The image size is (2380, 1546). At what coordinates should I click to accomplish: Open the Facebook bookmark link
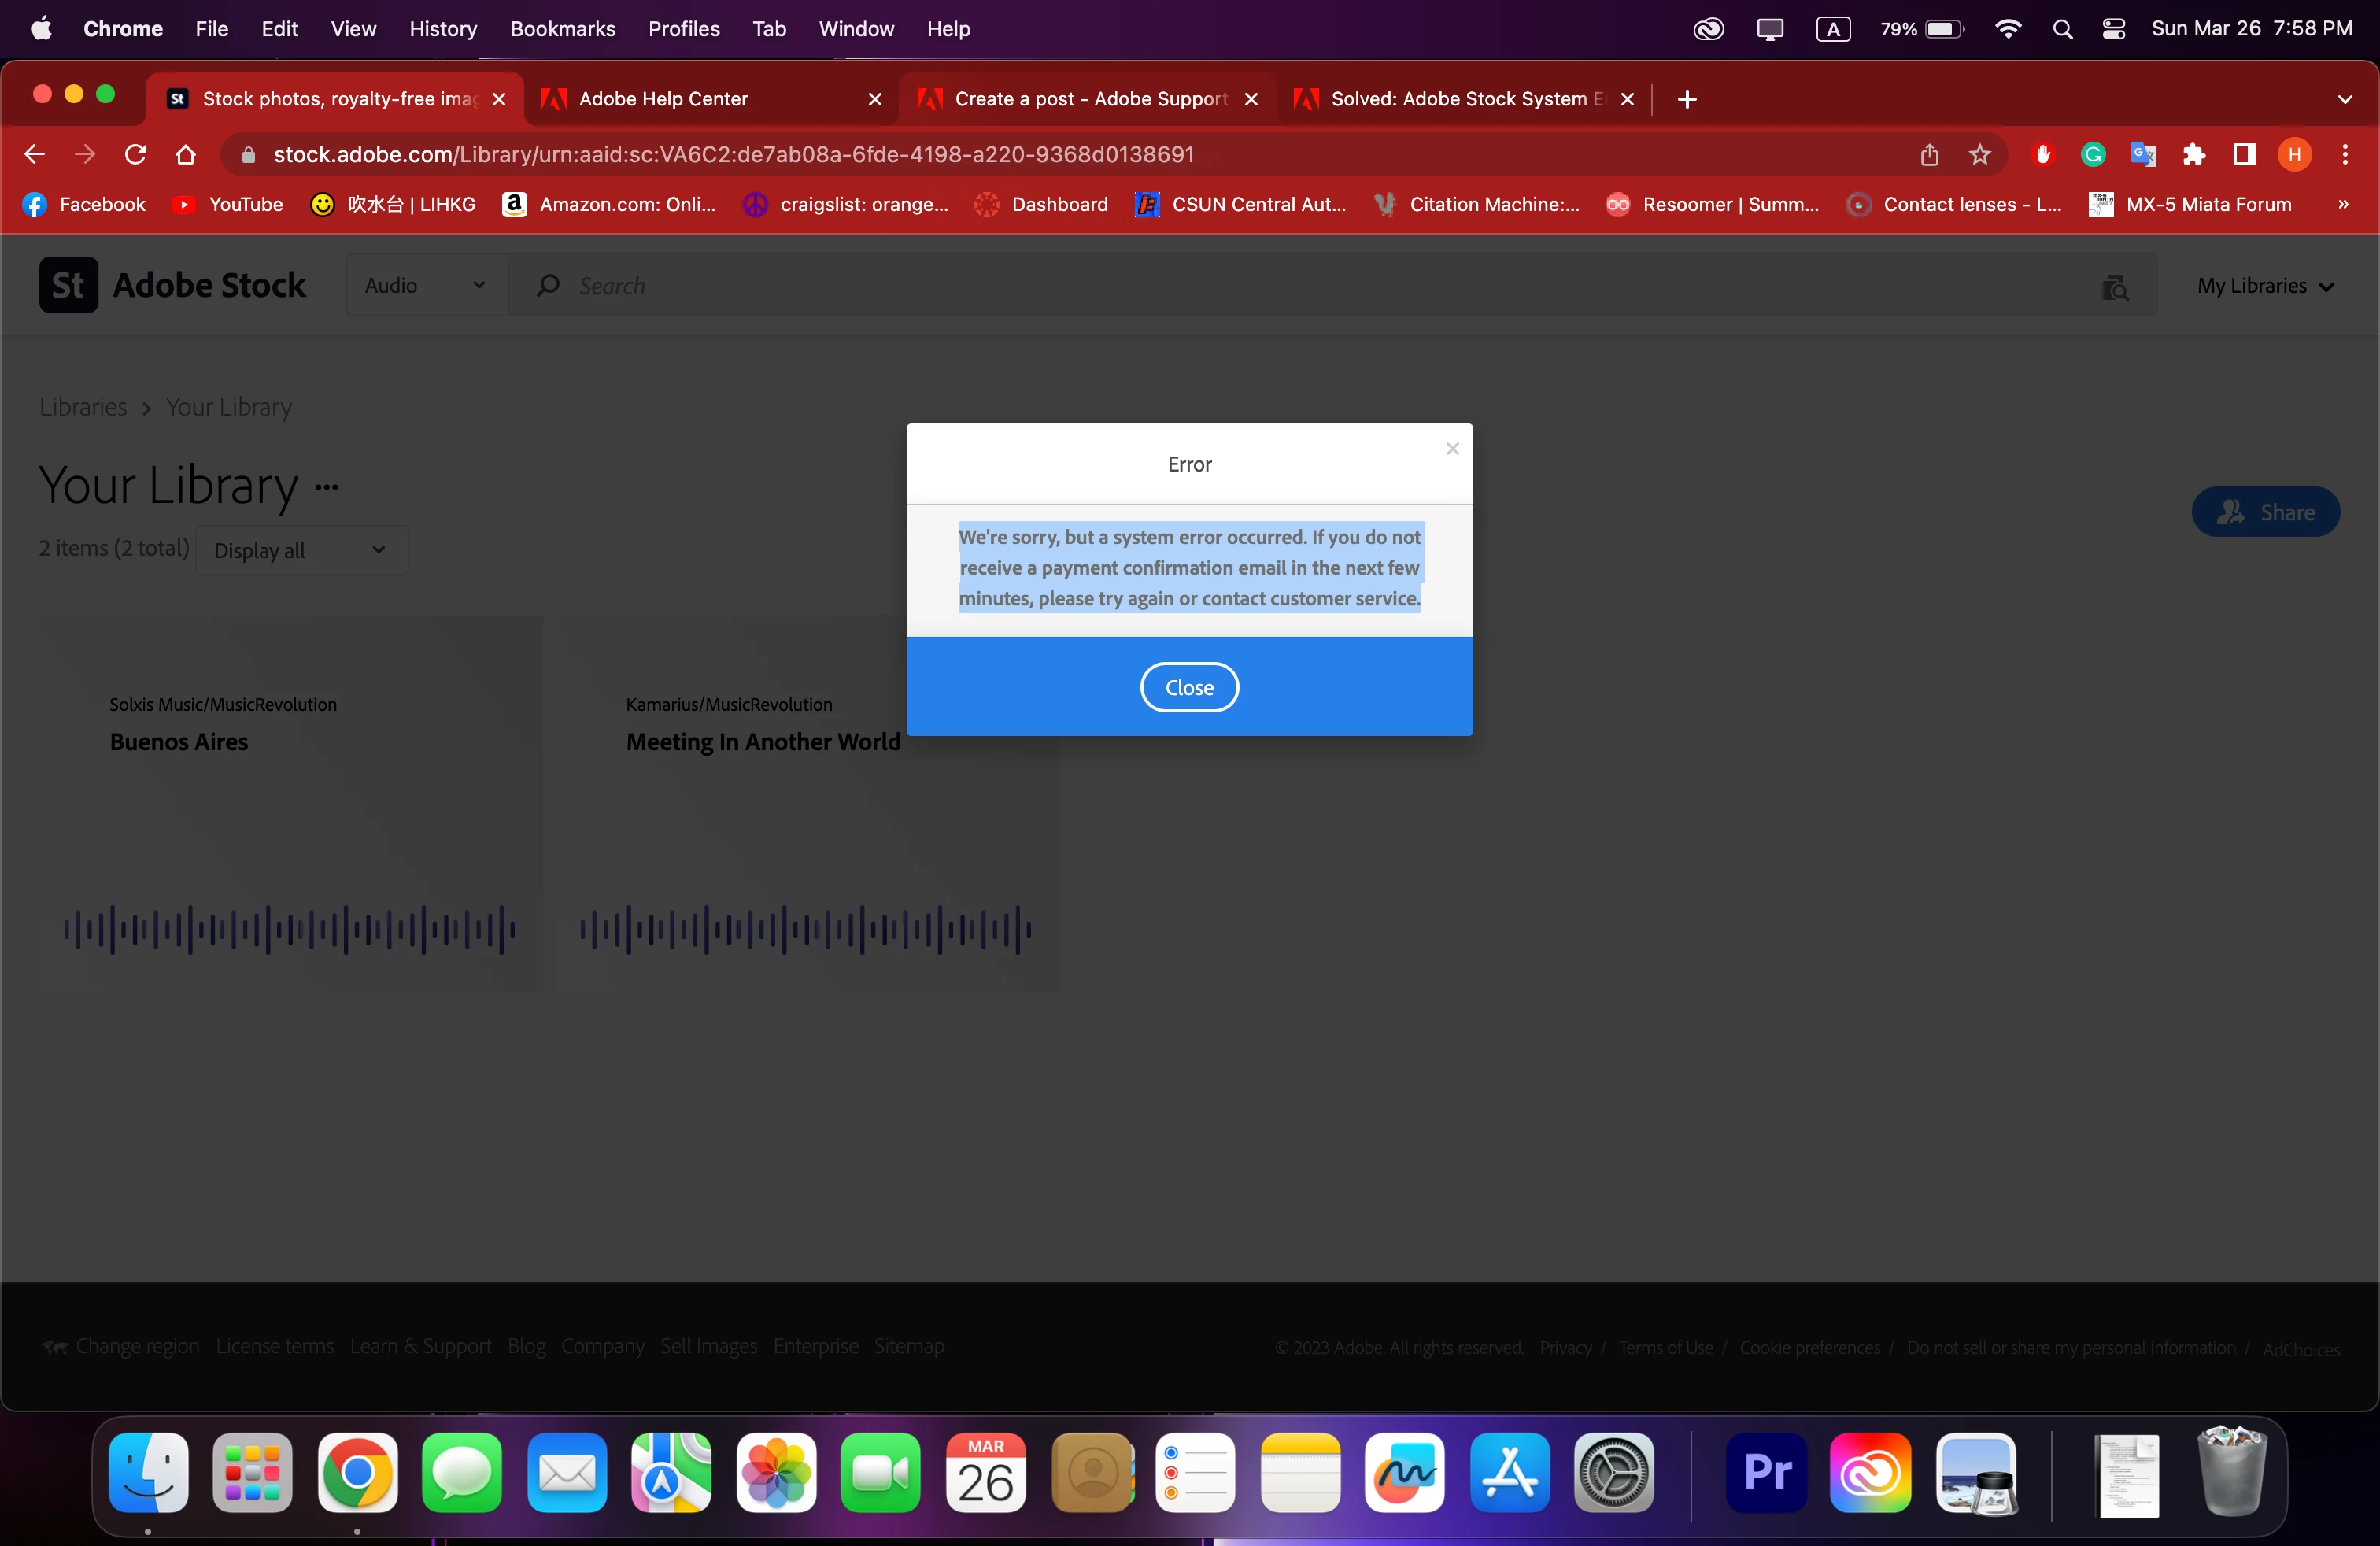coord(85,205)
